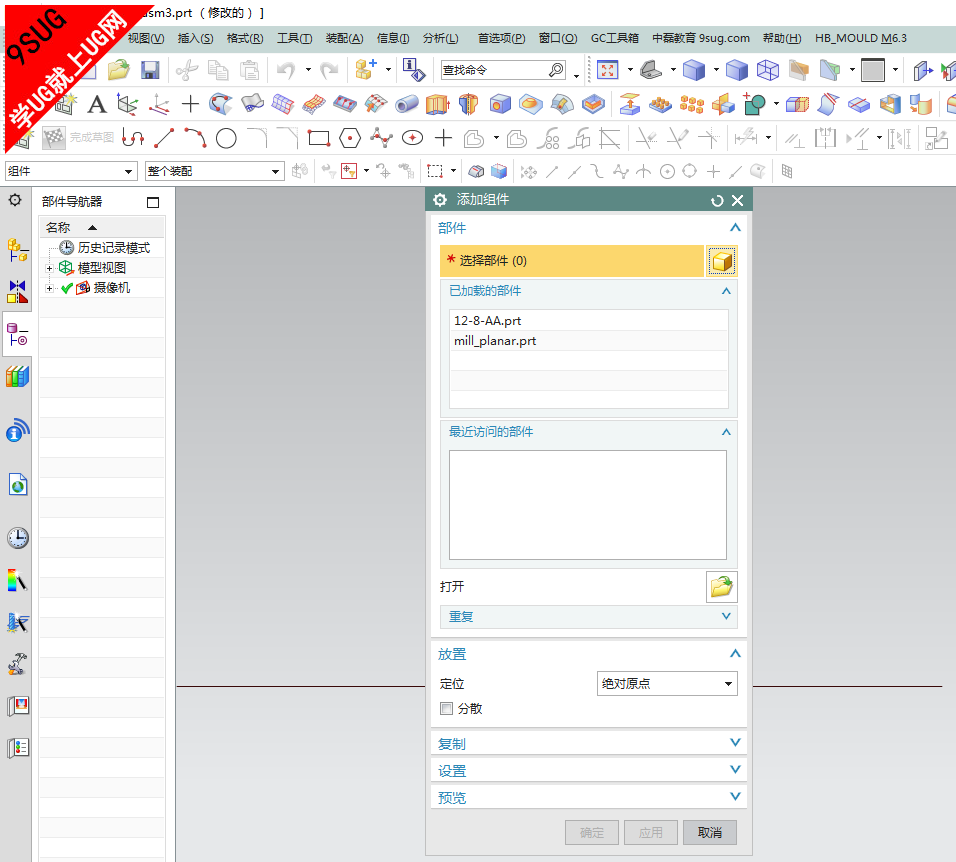Open a file with the folder toolbar icon

[119, 70]
